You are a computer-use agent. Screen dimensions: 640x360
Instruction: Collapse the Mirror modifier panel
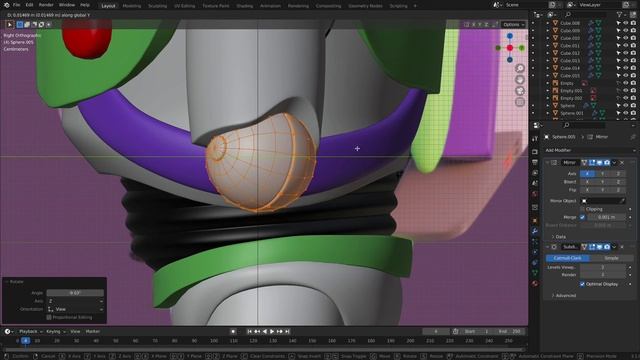point(547,162)
